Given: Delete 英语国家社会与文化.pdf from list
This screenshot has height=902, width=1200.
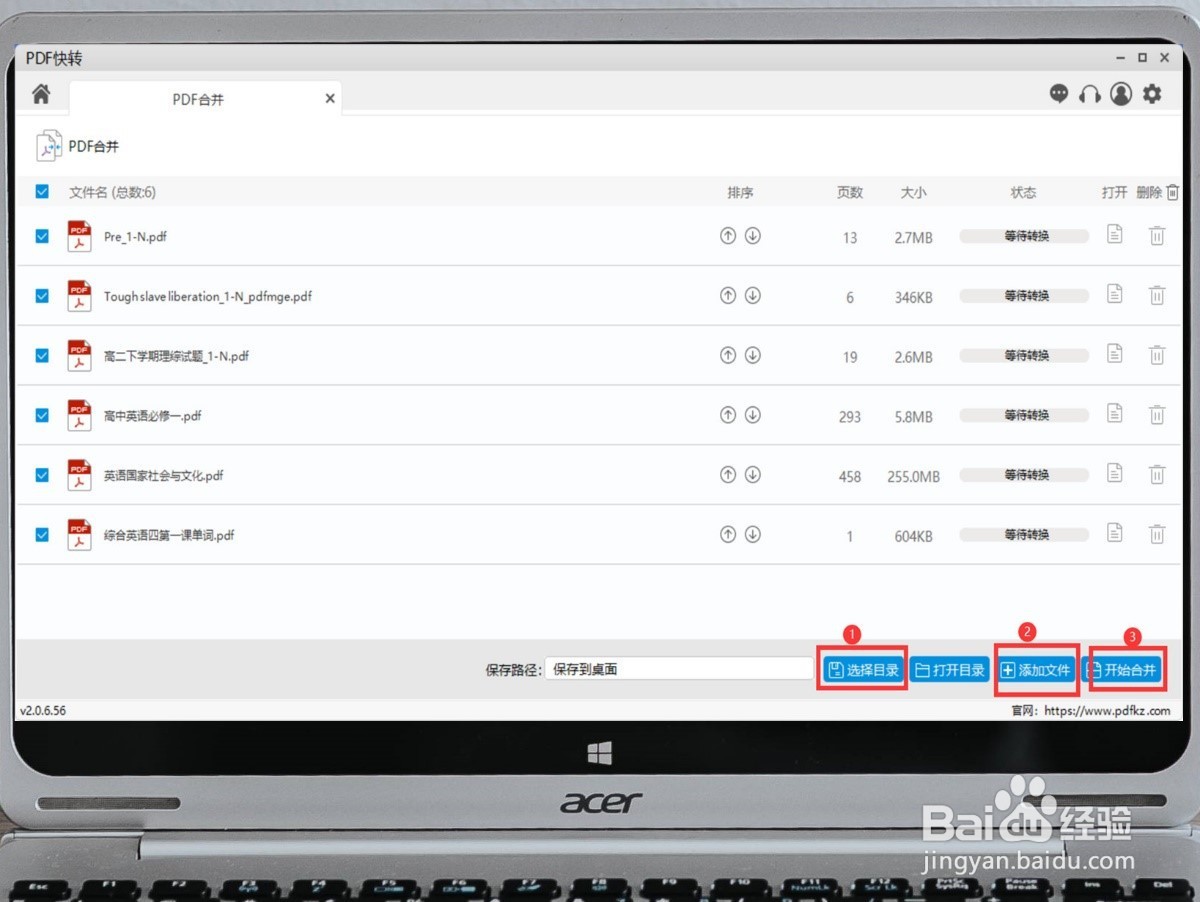Looking at the screenshot, I should click(x=1157, y=475).
